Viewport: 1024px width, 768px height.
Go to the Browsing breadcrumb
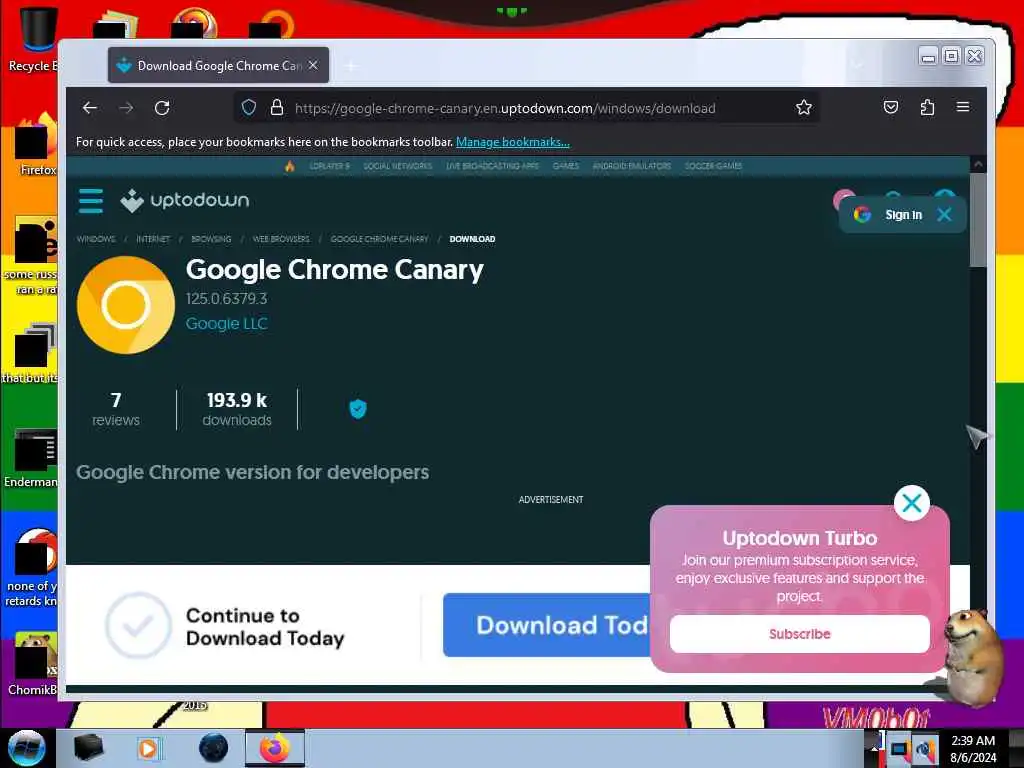coord(211,239)
